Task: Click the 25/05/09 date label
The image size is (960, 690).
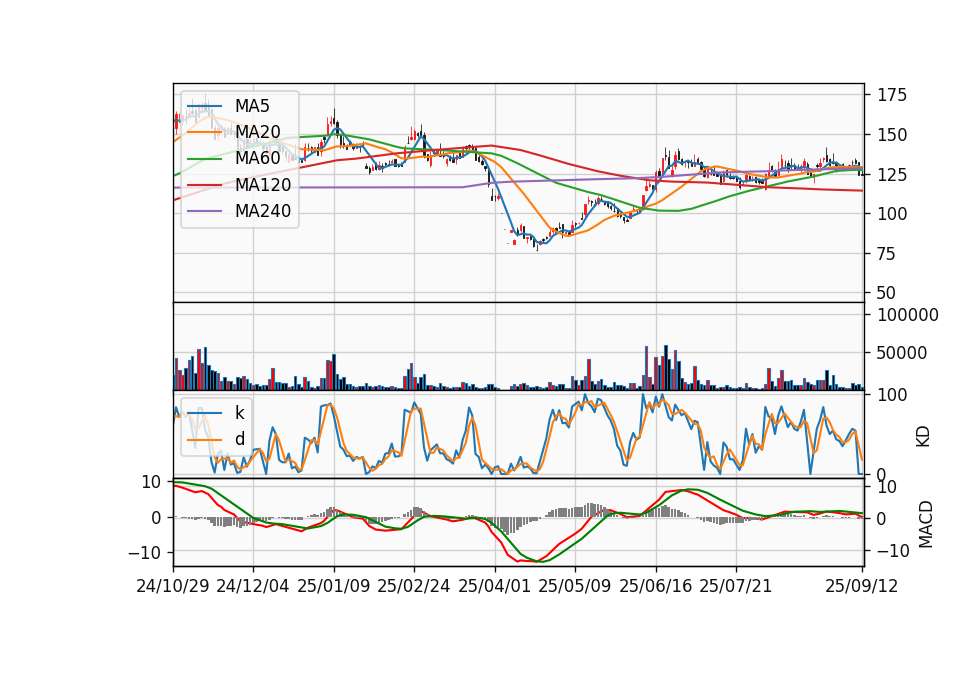Action: [575, 586]
